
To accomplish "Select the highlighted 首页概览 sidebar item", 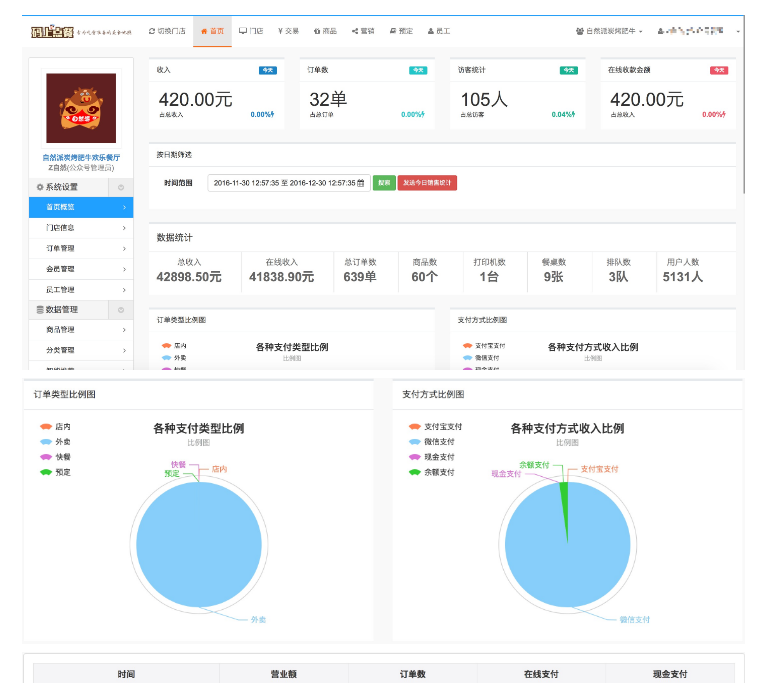I will click(81, 207).
